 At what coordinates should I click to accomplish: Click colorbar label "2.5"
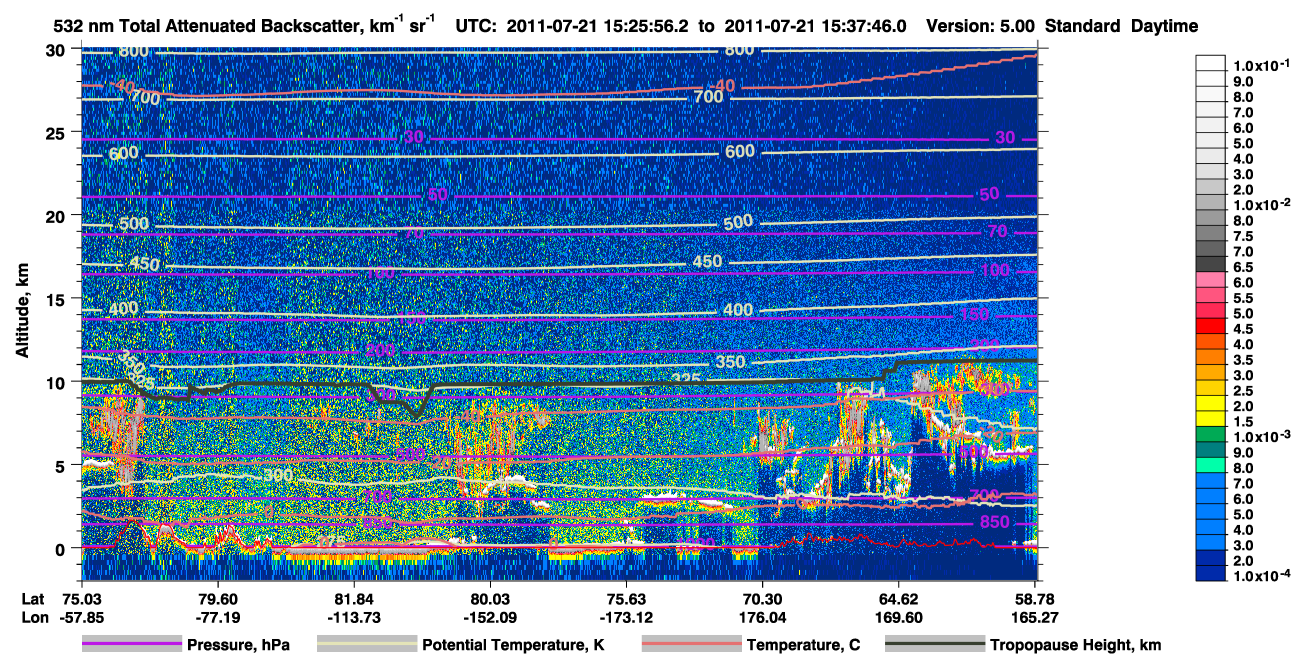pyautogui.click(x=1244, y=391)
